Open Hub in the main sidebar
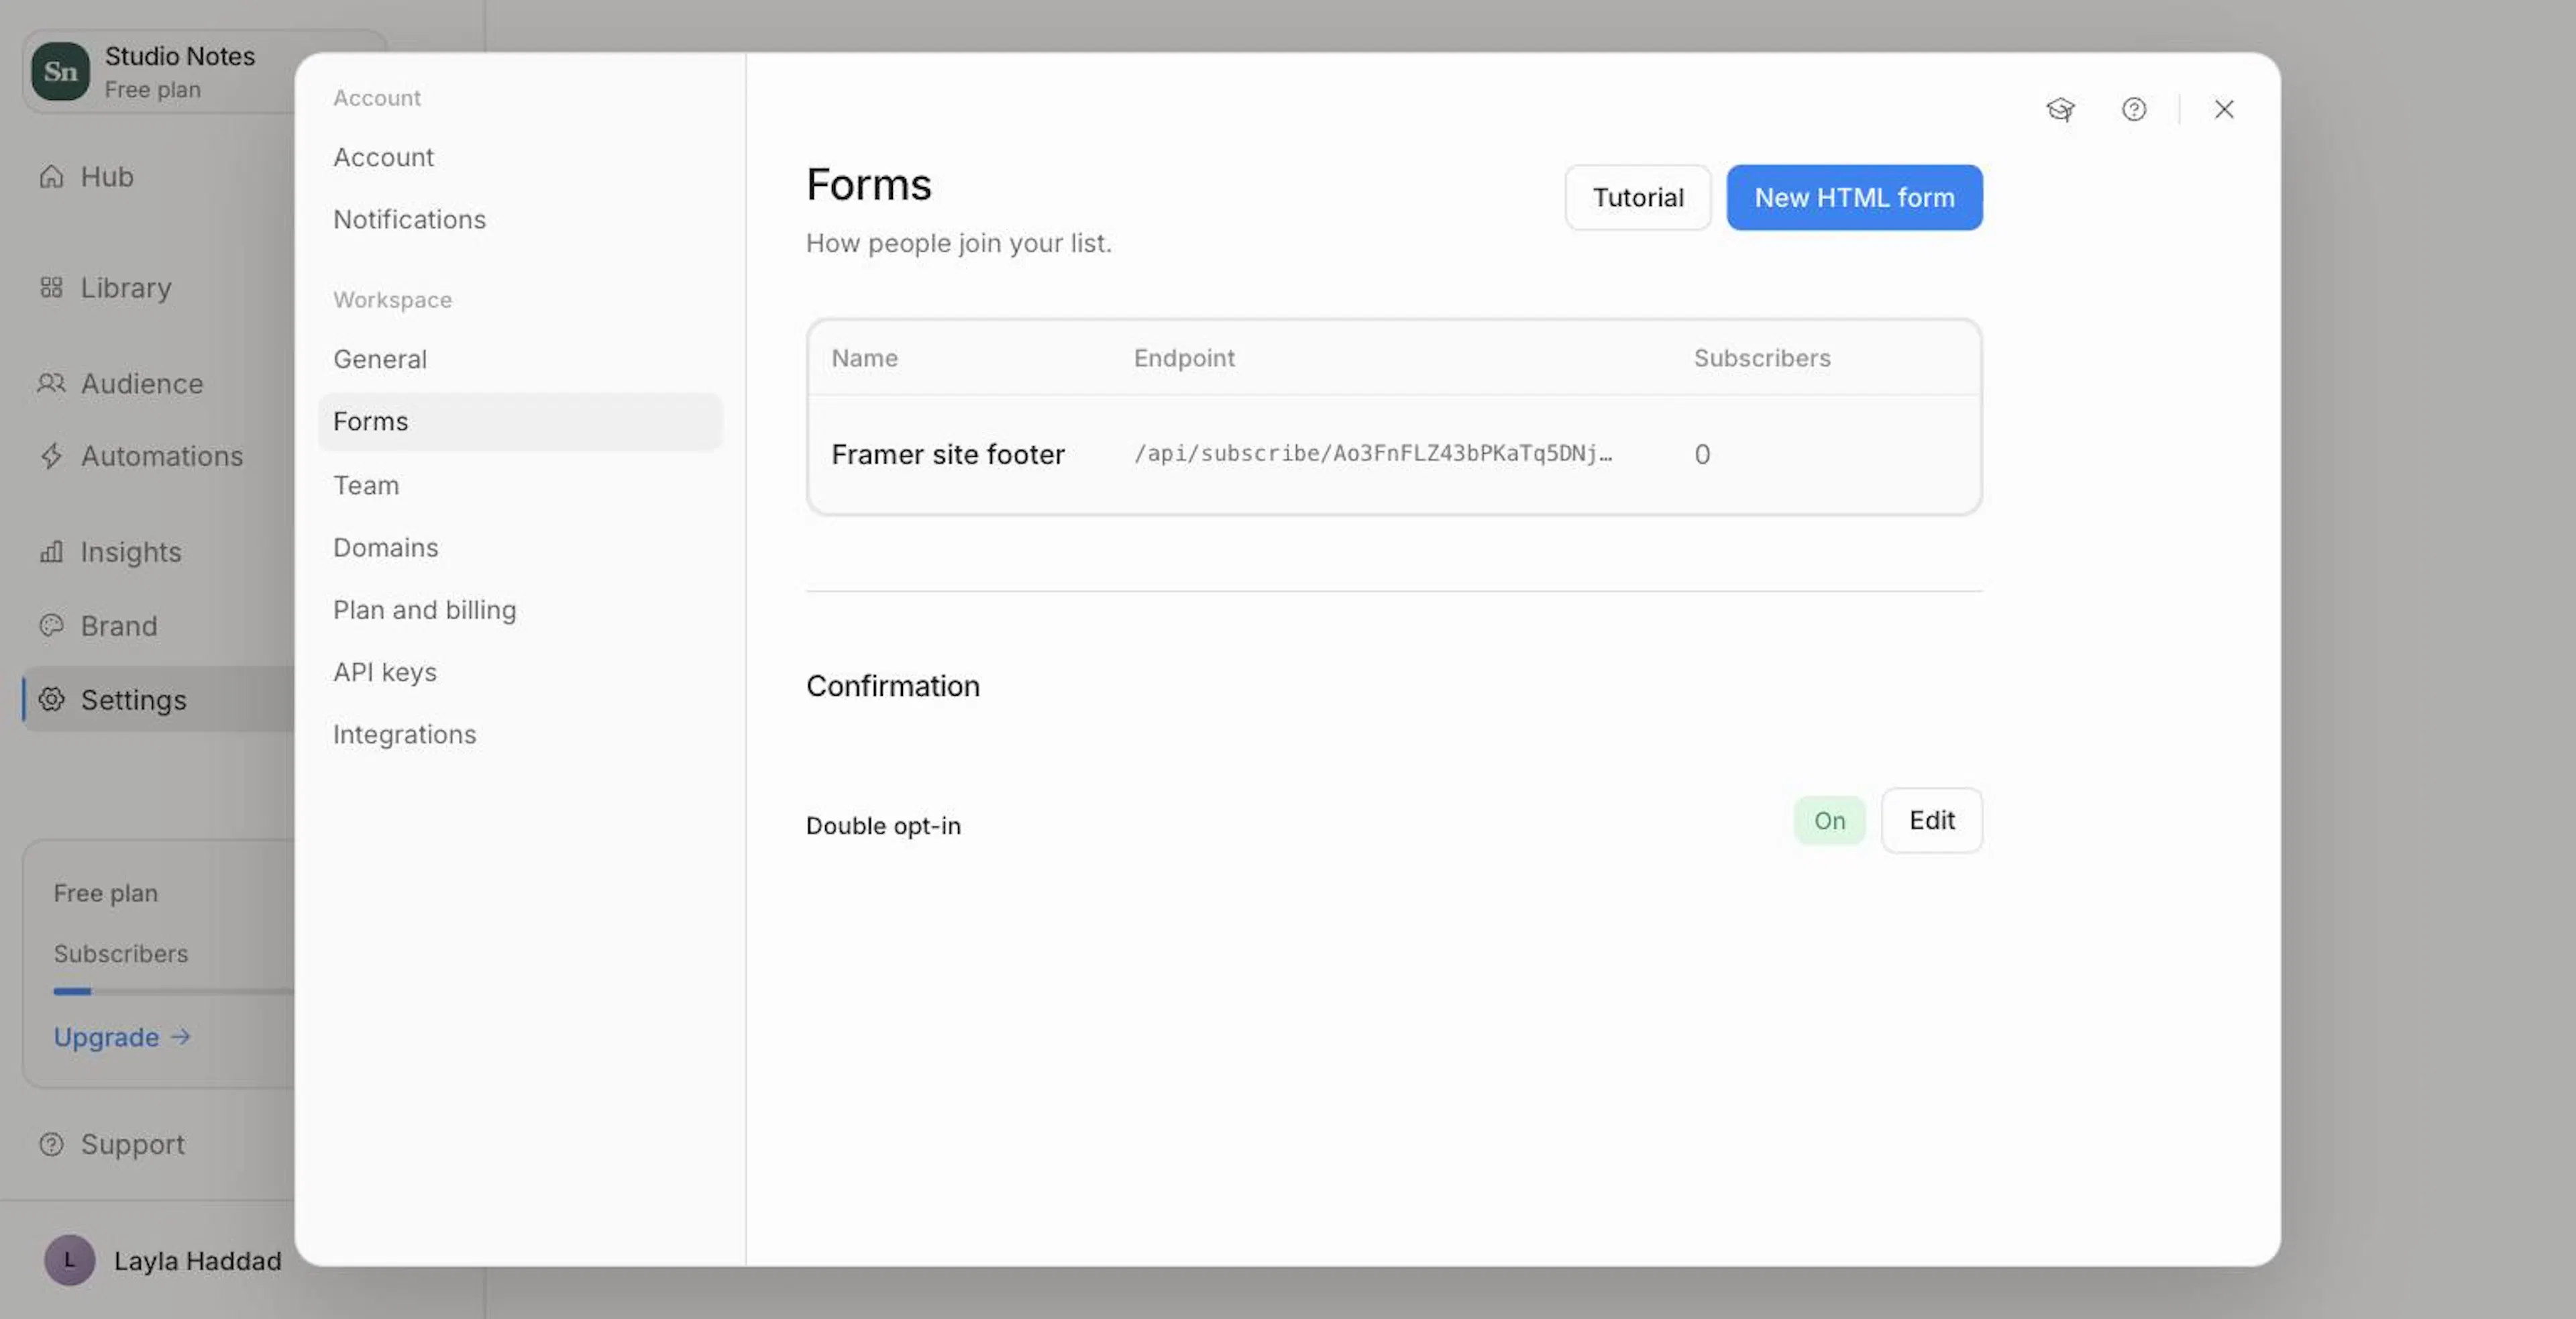Viewport: 2576px width, 1319px height. 107,176
